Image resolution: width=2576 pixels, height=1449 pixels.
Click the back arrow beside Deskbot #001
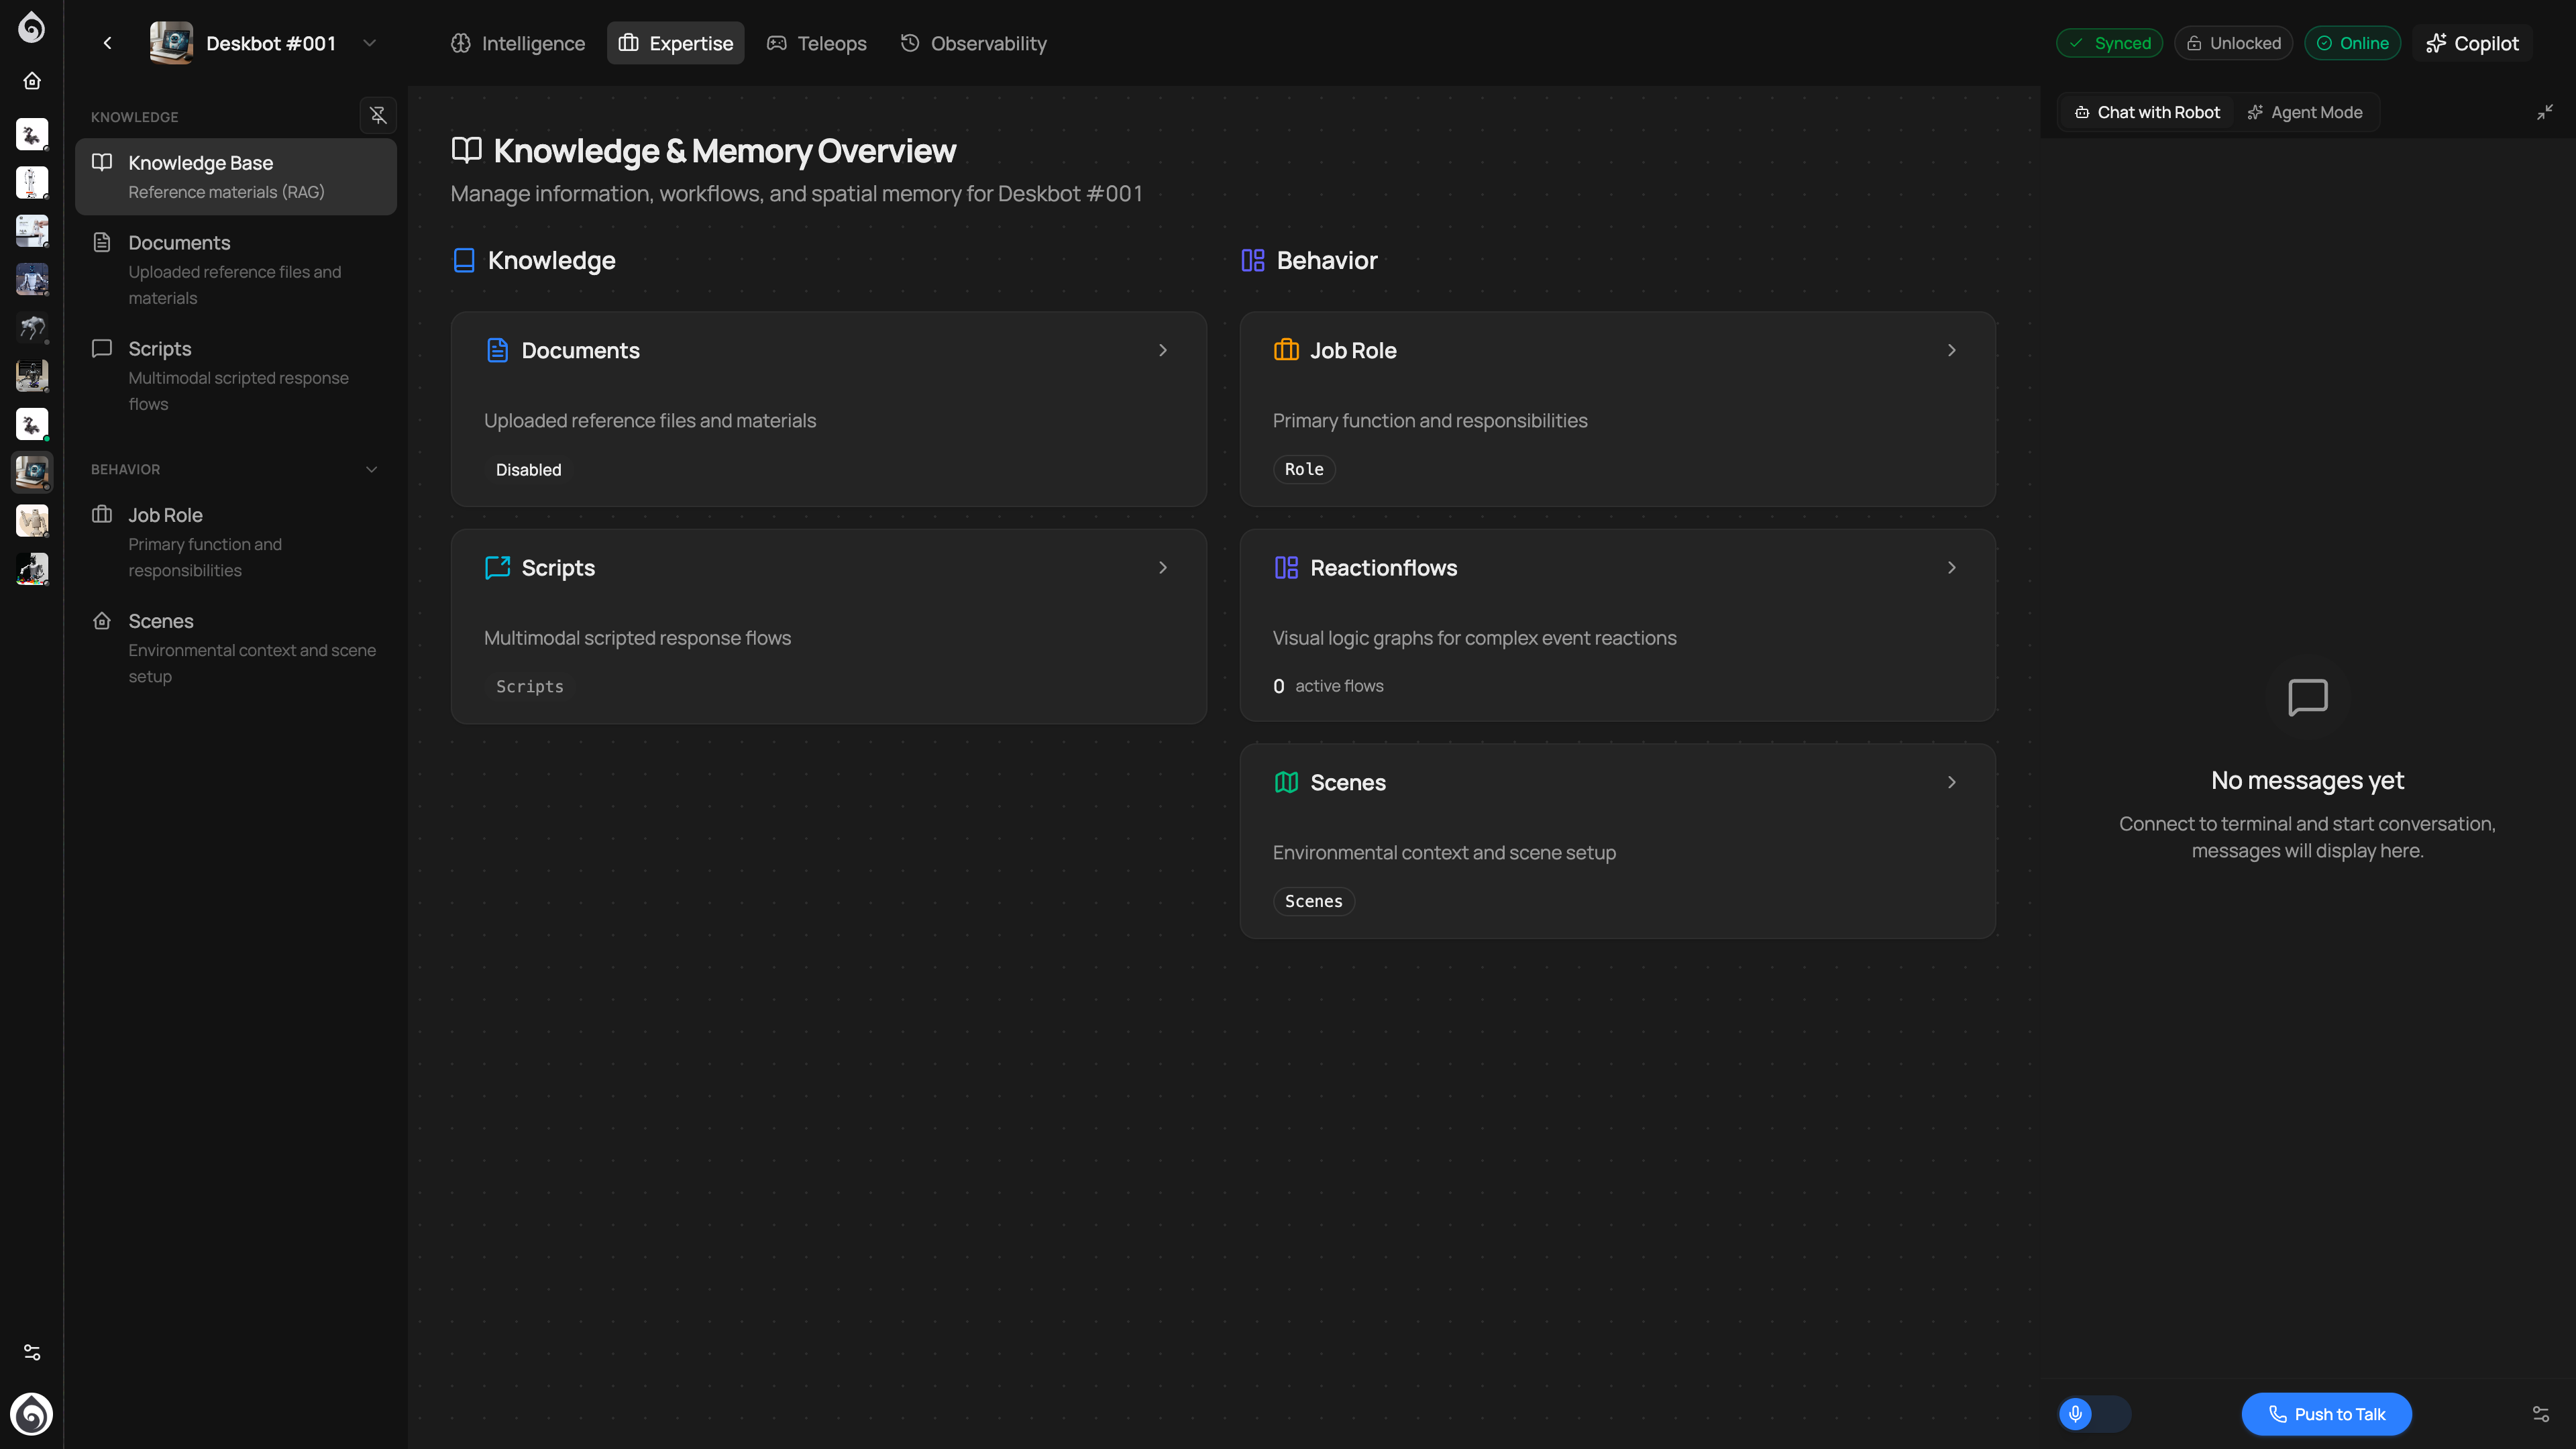108,43
